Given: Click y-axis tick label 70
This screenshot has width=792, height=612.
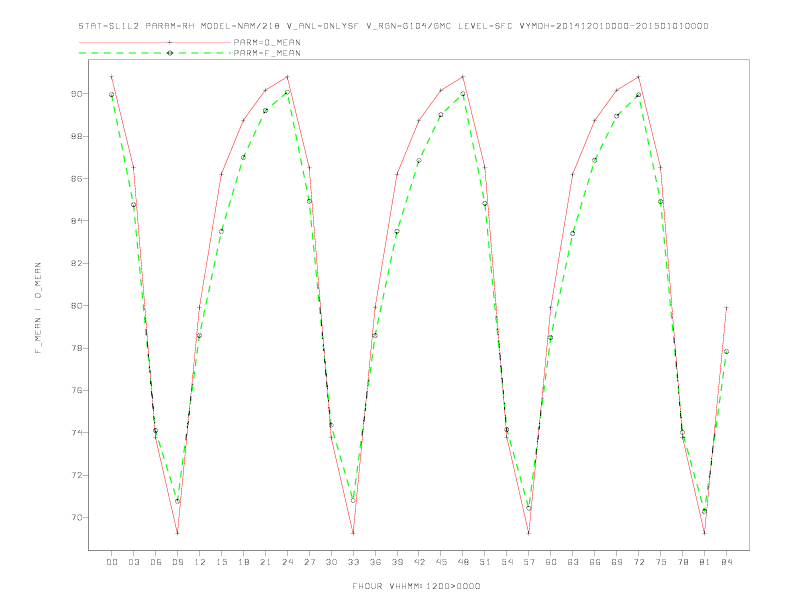Looking at the screenshot, I should tap(77, 518).
